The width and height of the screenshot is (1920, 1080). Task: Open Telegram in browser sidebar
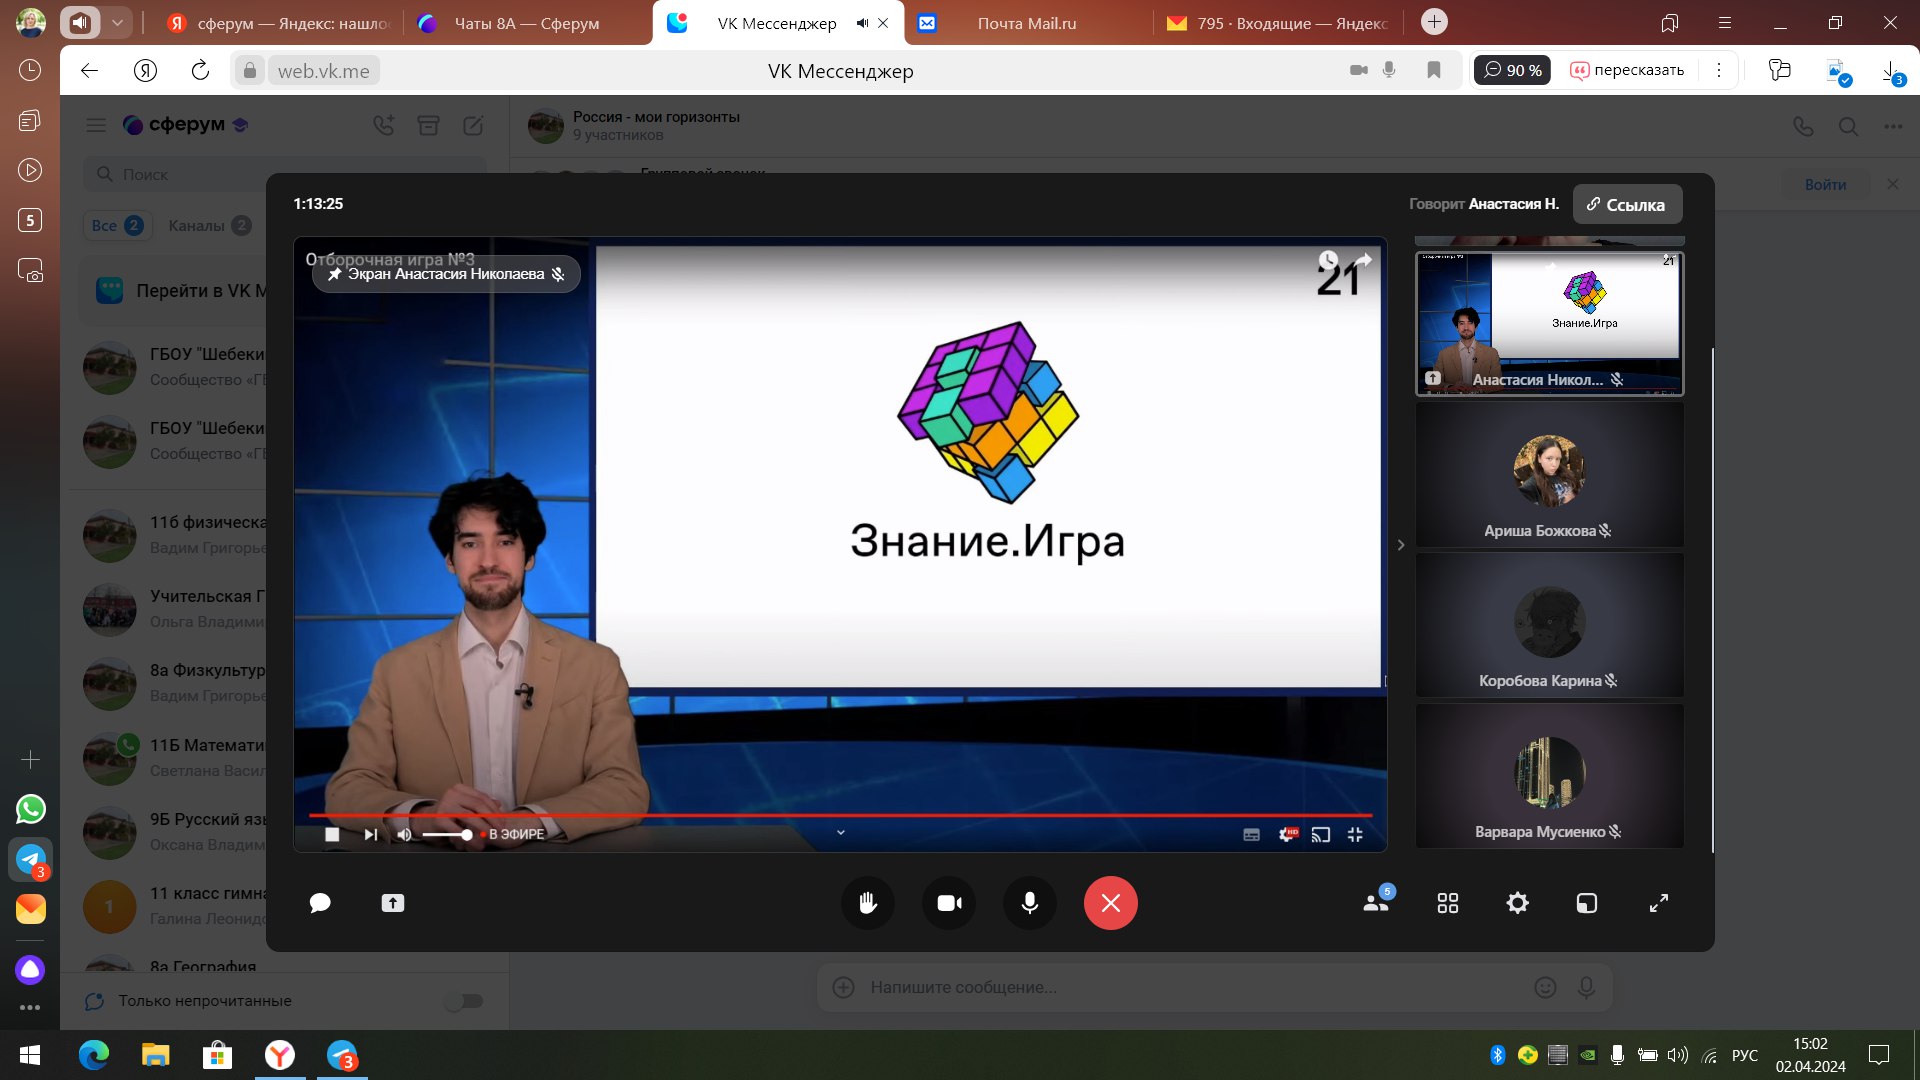[x=31, y=859]
